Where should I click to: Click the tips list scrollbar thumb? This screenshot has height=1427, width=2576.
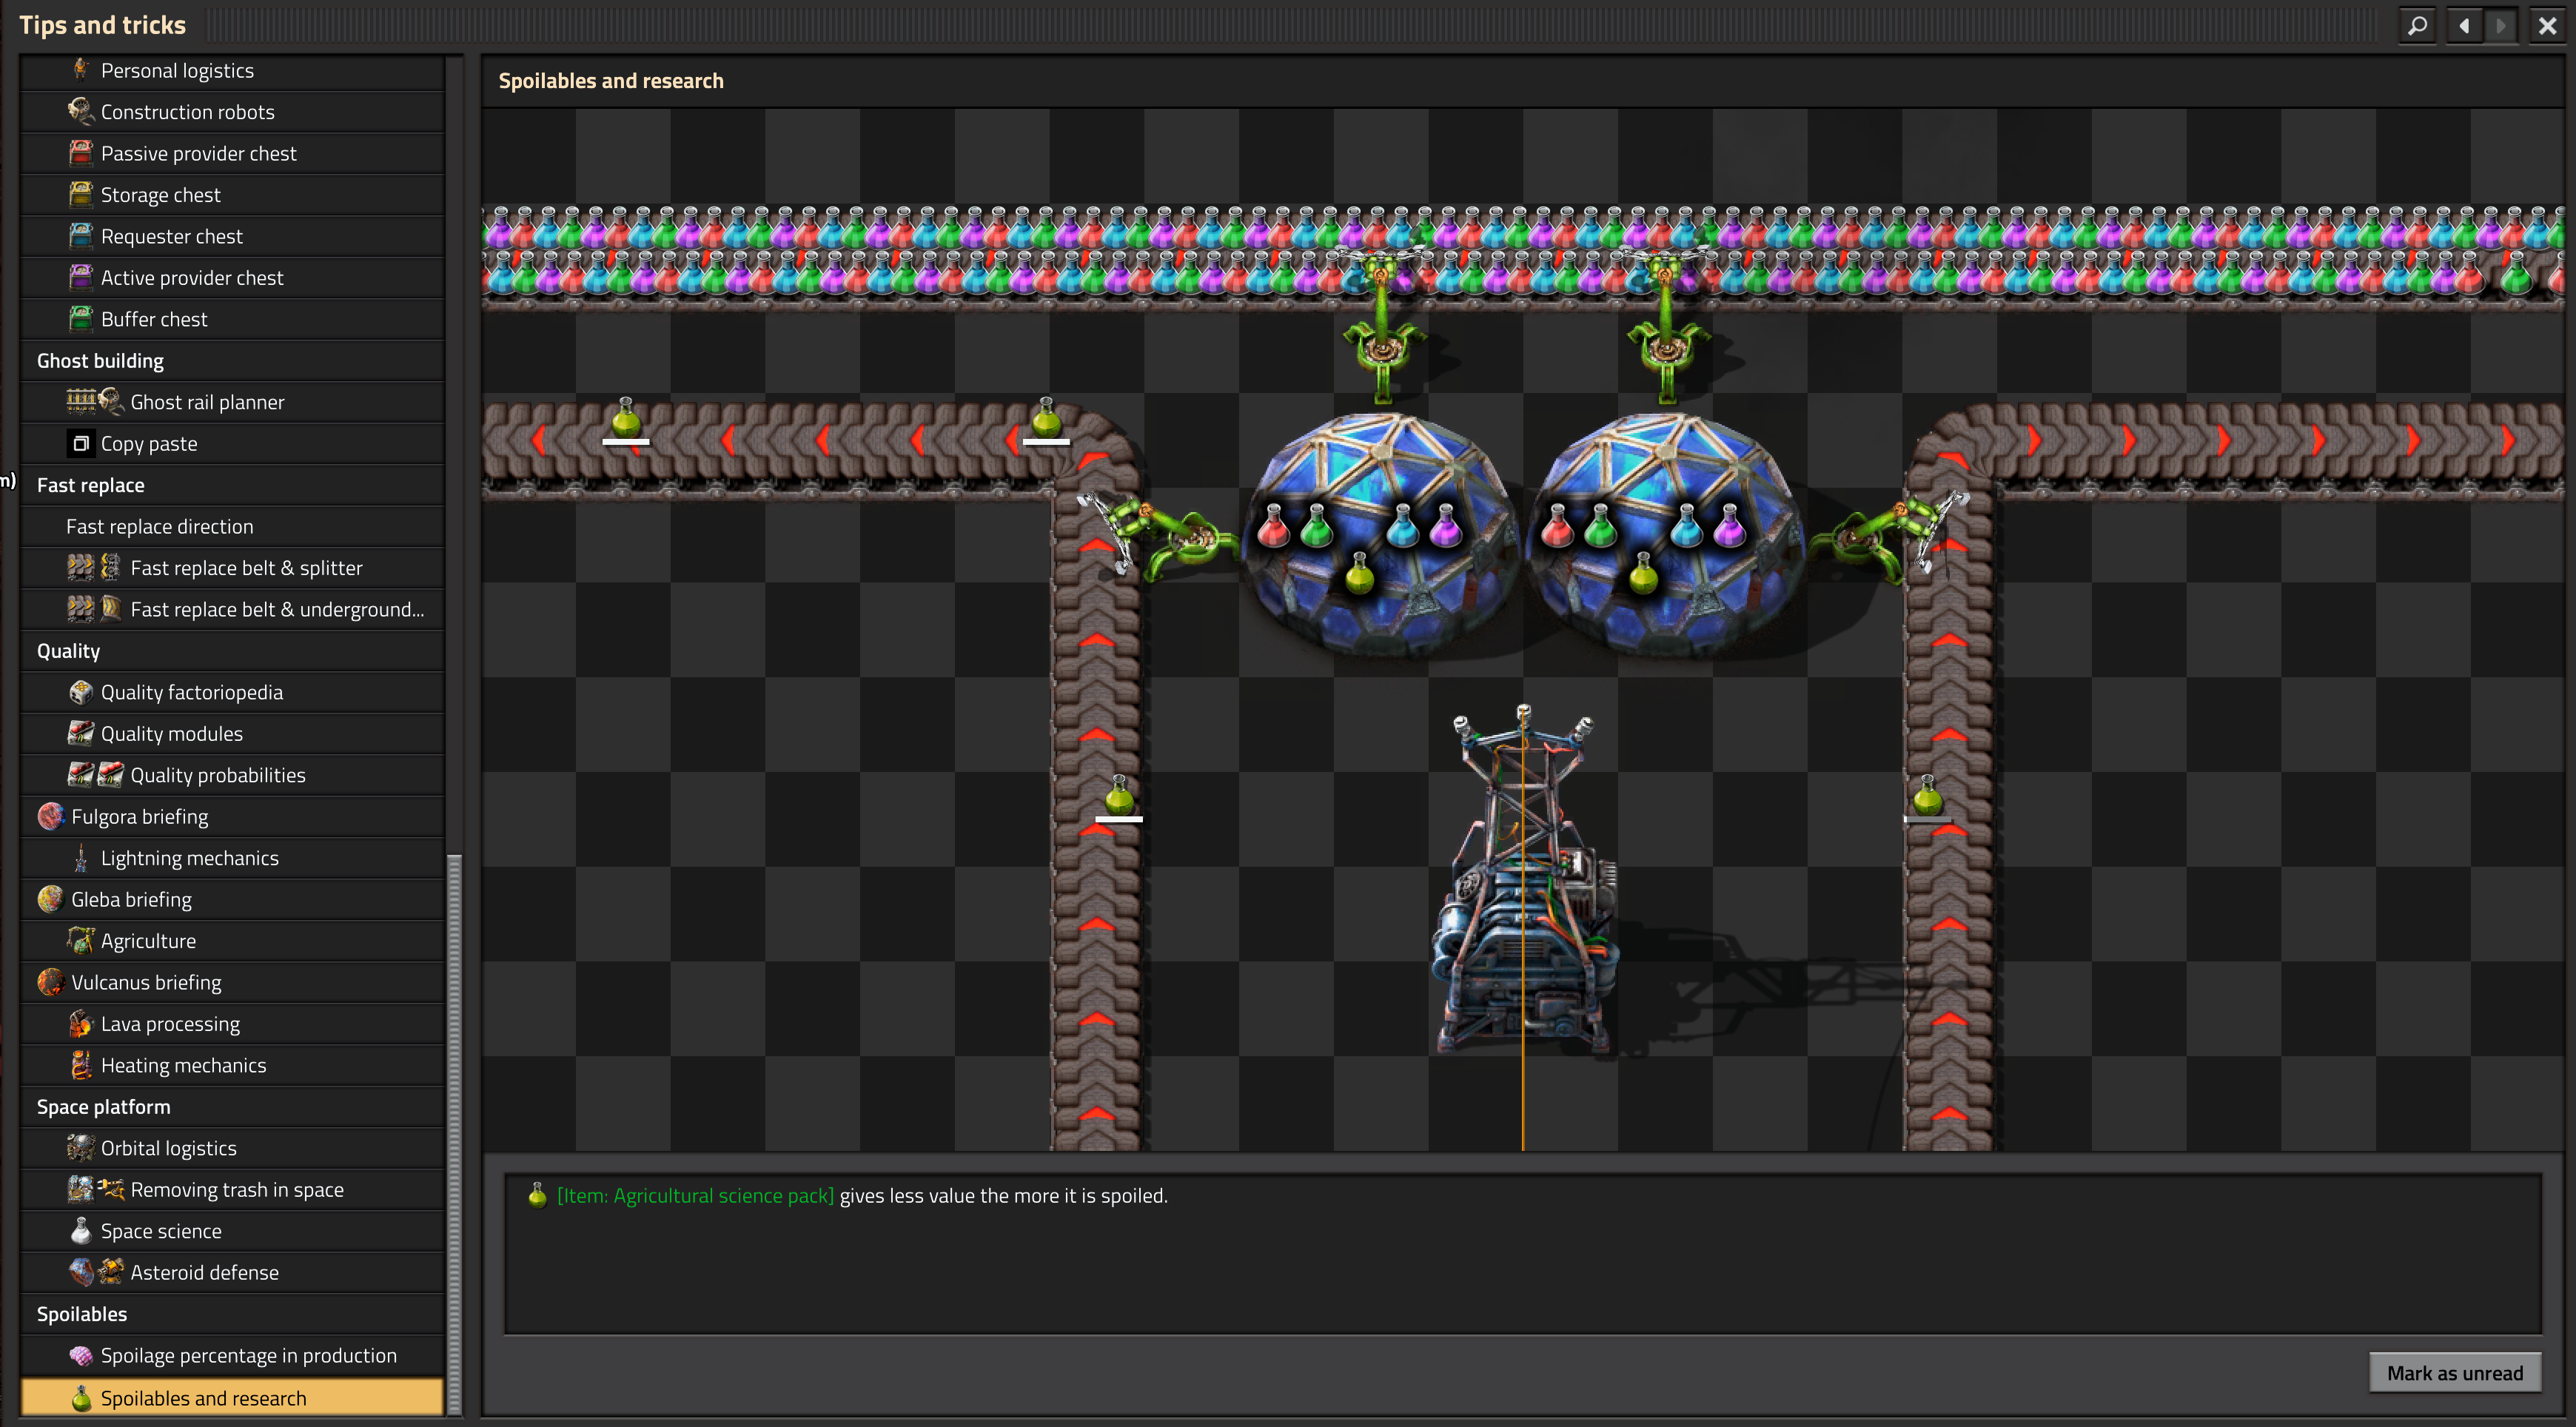click(455, 1133)
